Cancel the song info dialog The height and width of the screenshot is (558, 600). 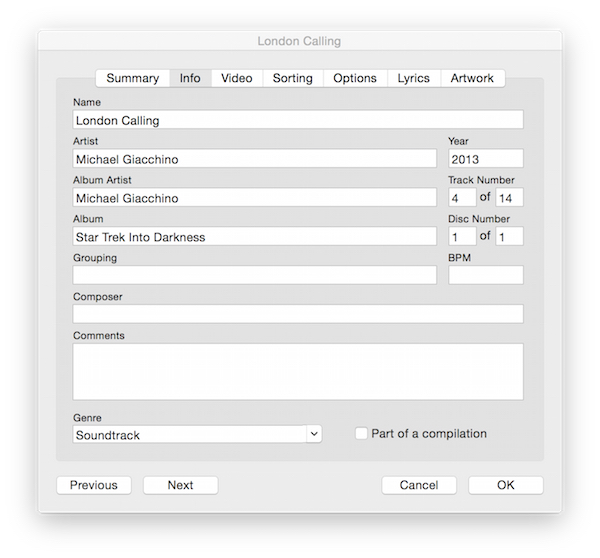coord(419,485)
